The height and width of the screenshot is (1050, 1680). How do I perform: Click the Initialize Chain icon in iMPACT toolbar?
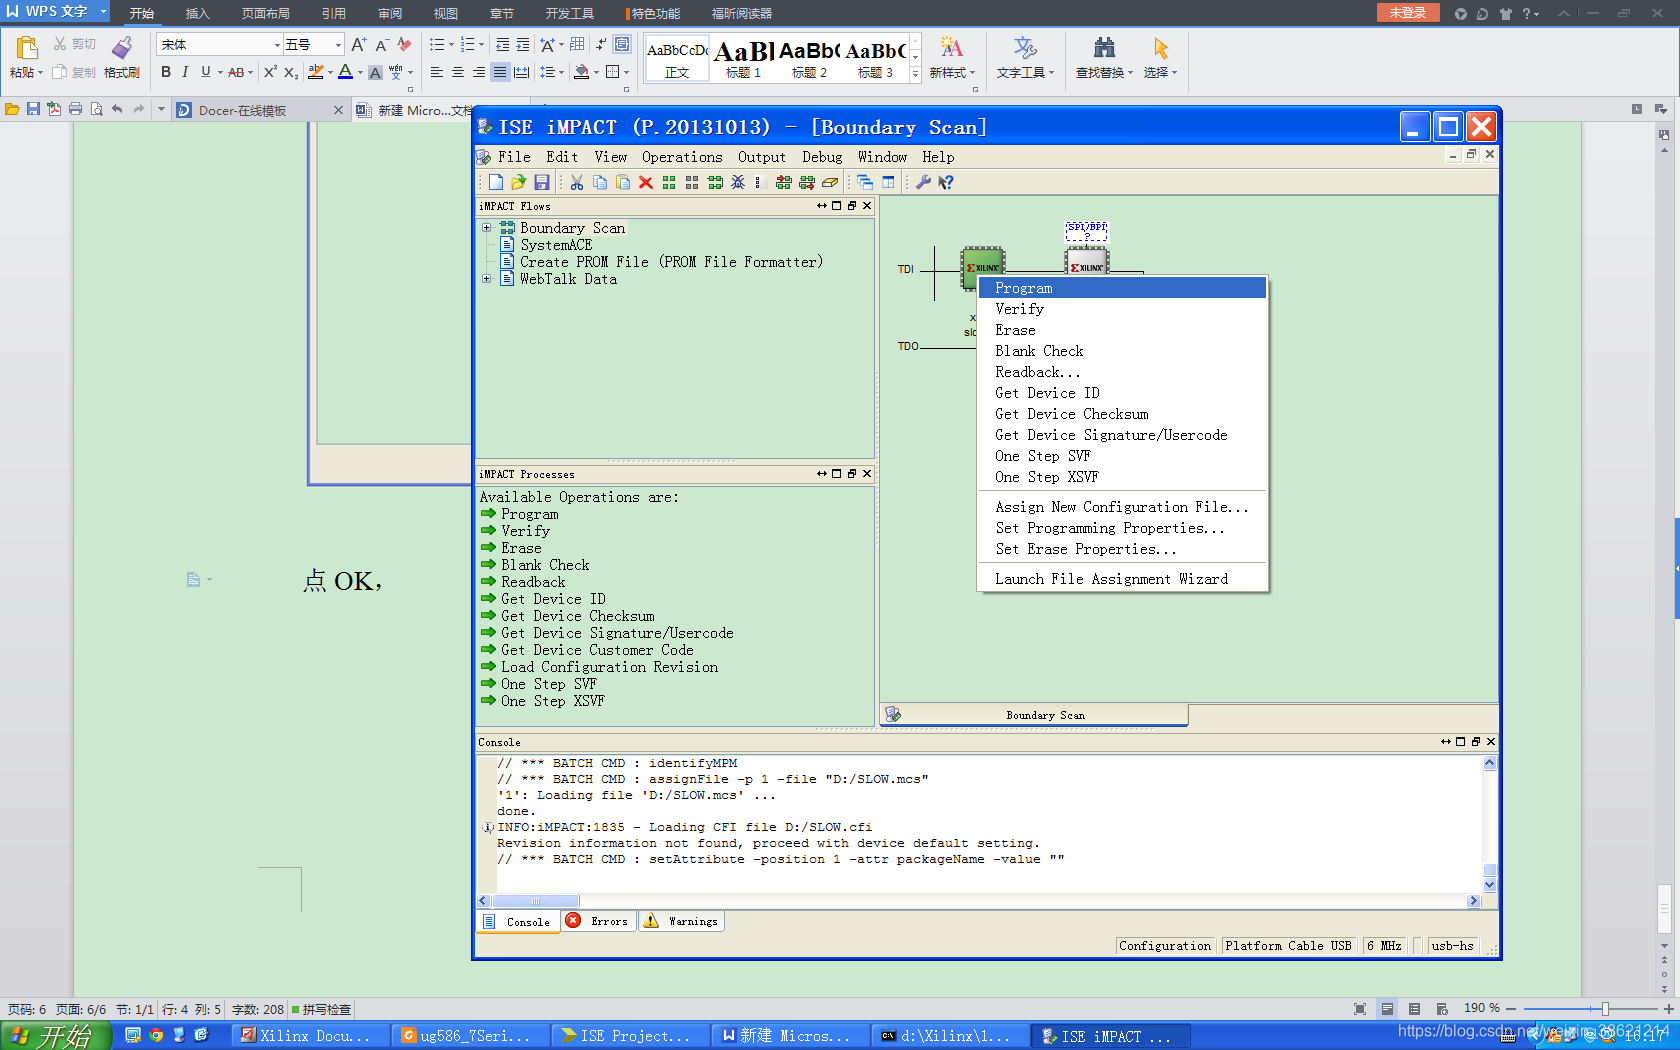coord(715,182)
